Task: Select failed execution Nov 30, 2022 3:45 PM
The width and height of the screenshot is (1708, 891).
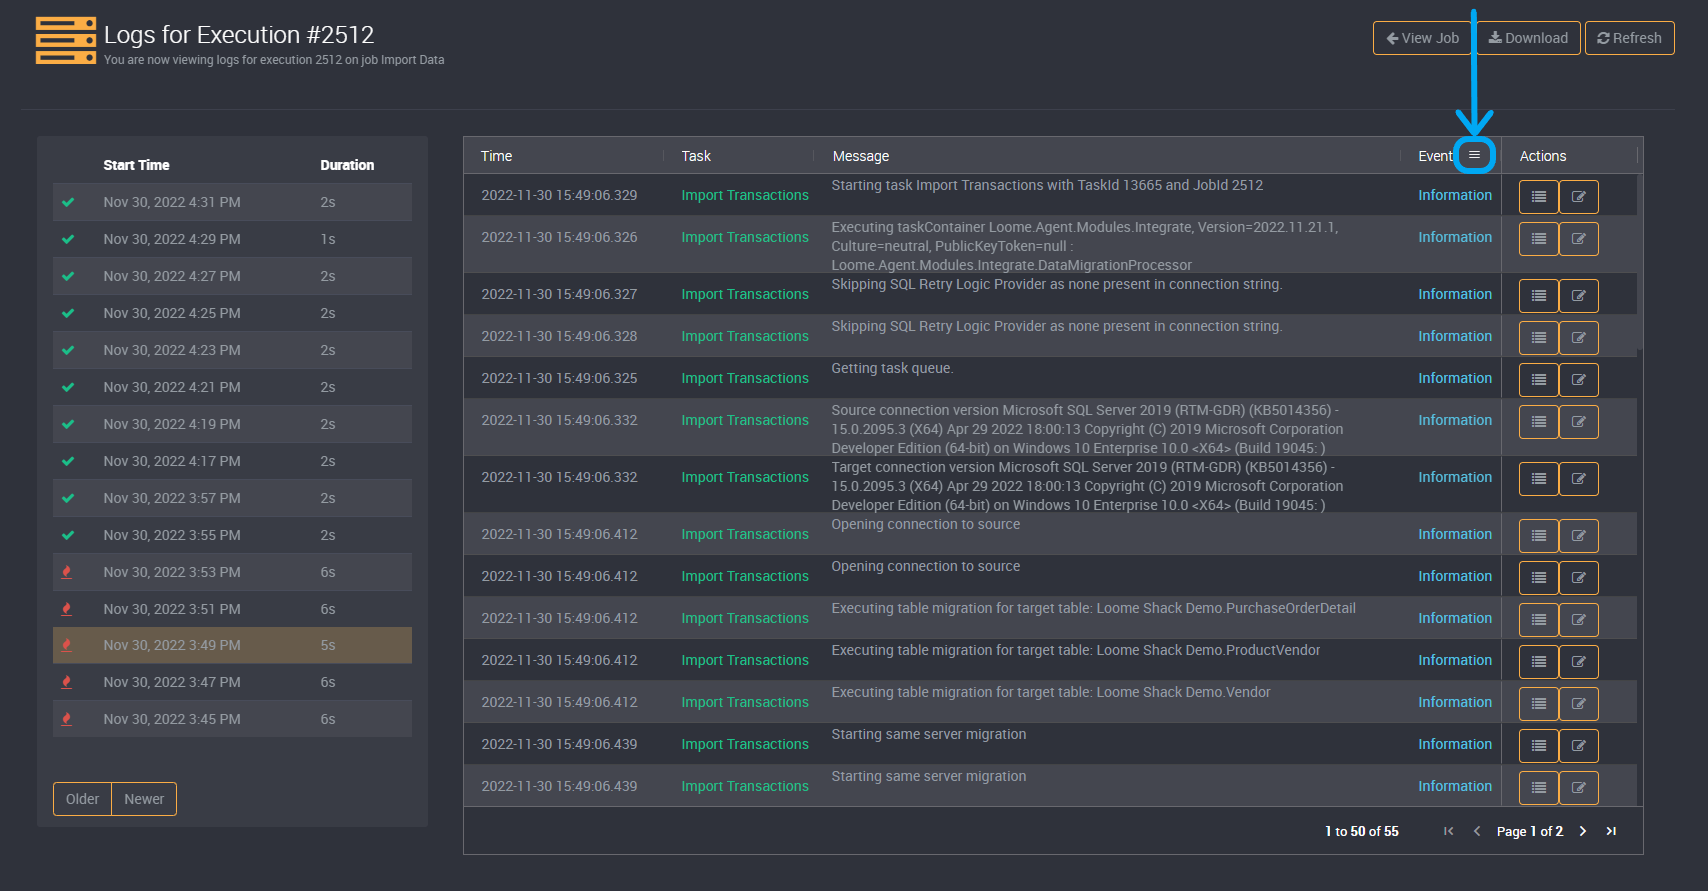Action: coord(232,719)
